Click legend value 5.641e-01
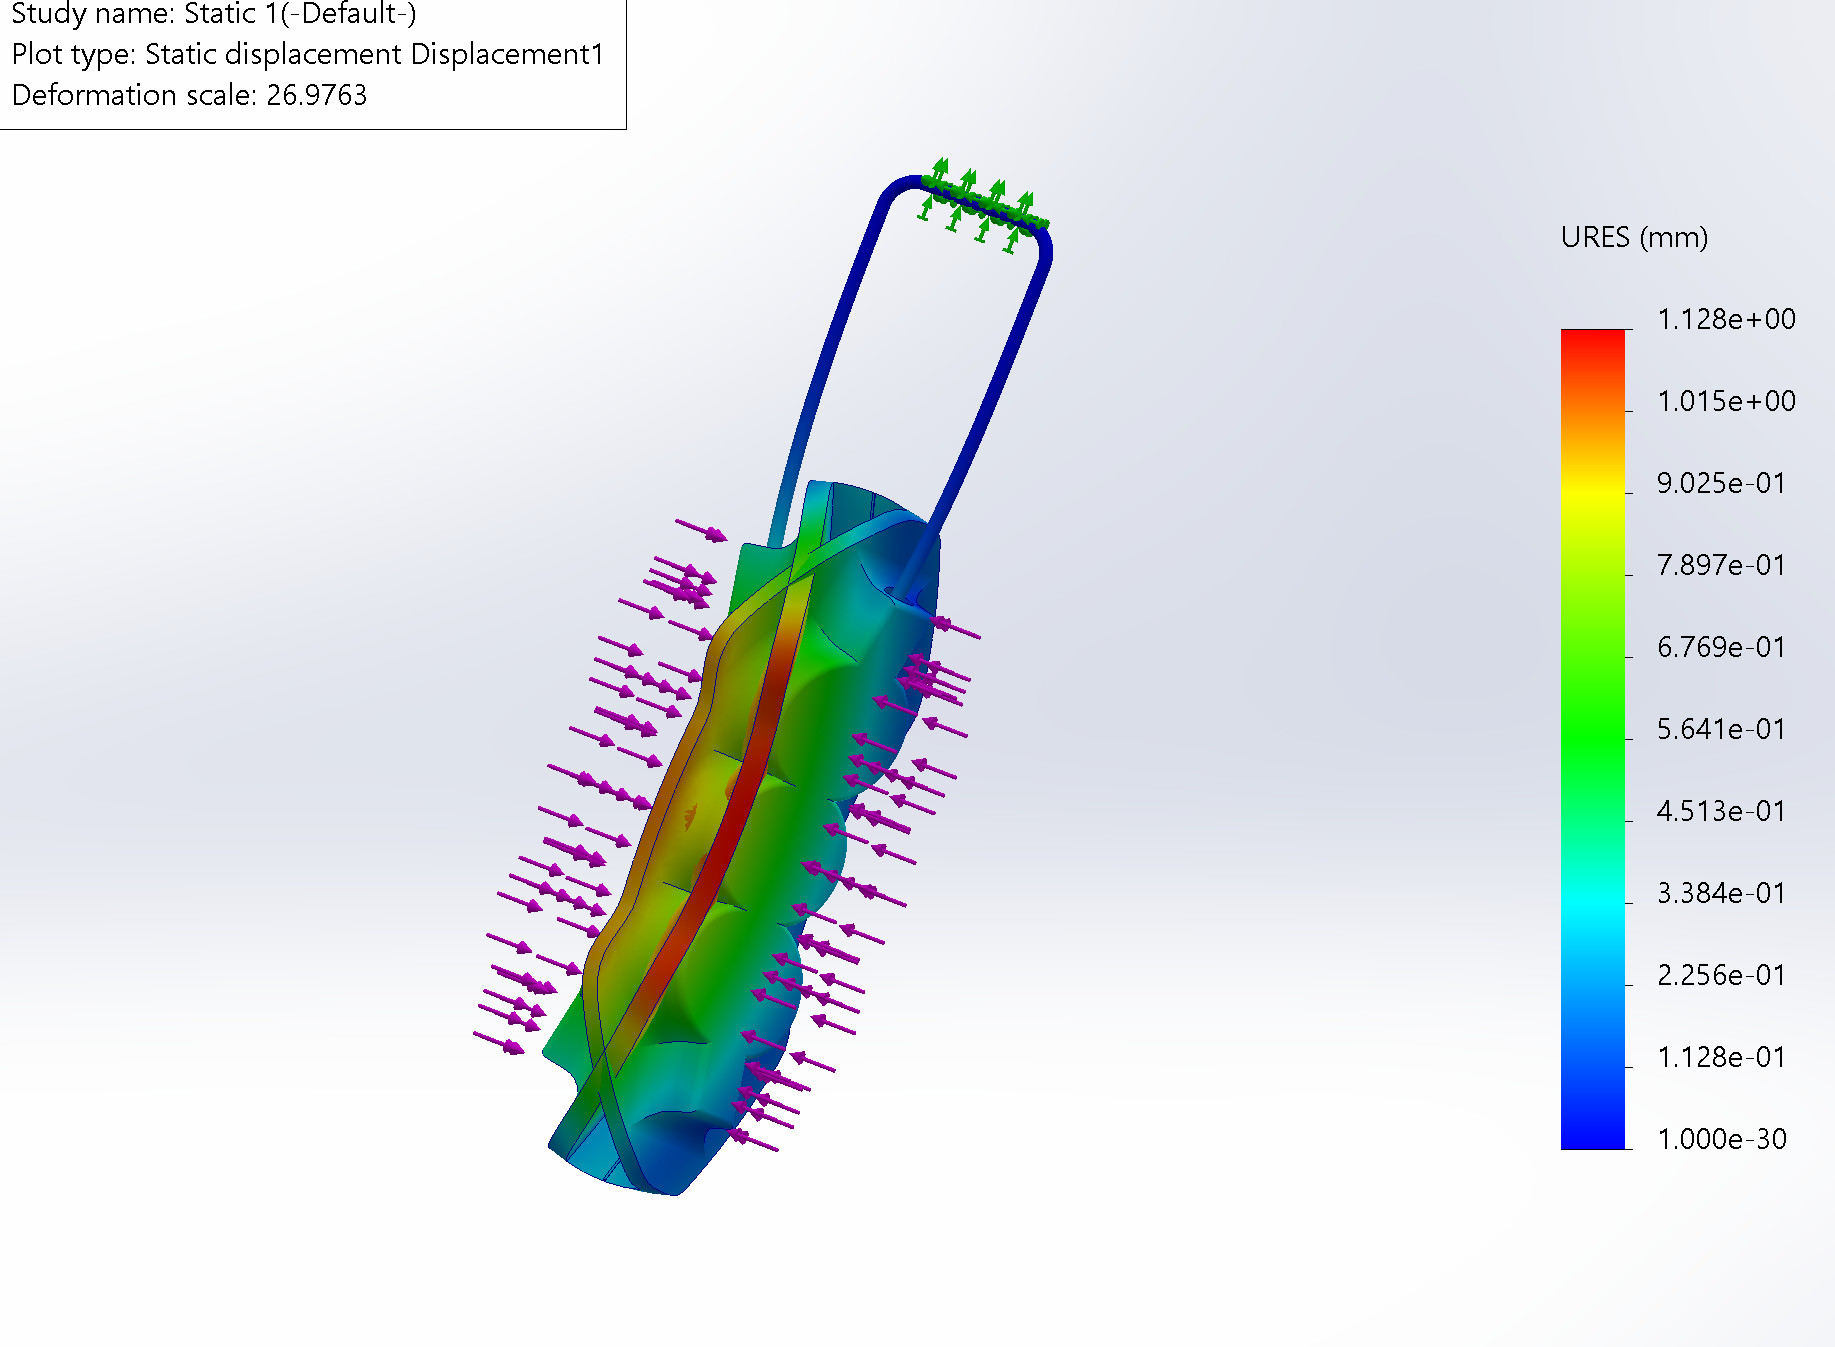The image size is (1835, 1347). 1721,729
